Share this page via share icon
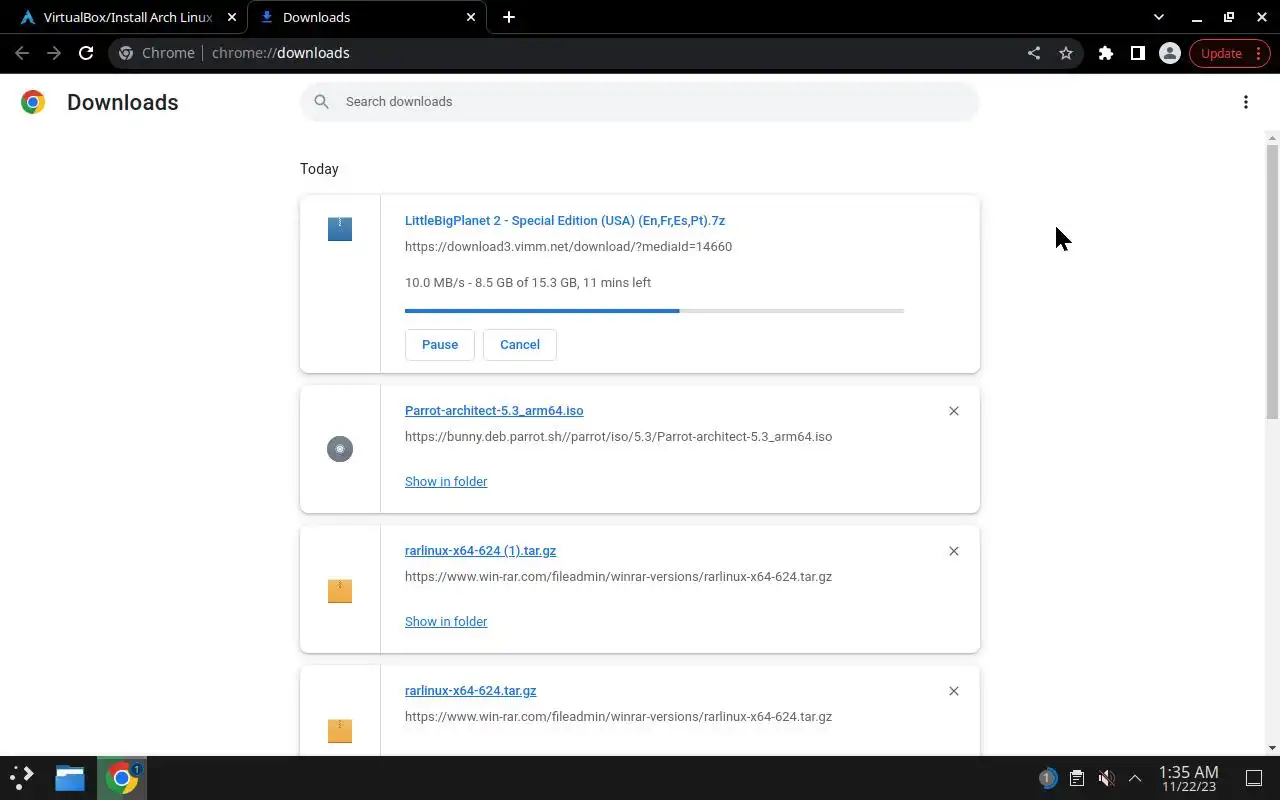This screenshot has width=1280, height=800. click(x=1034, y=53)
